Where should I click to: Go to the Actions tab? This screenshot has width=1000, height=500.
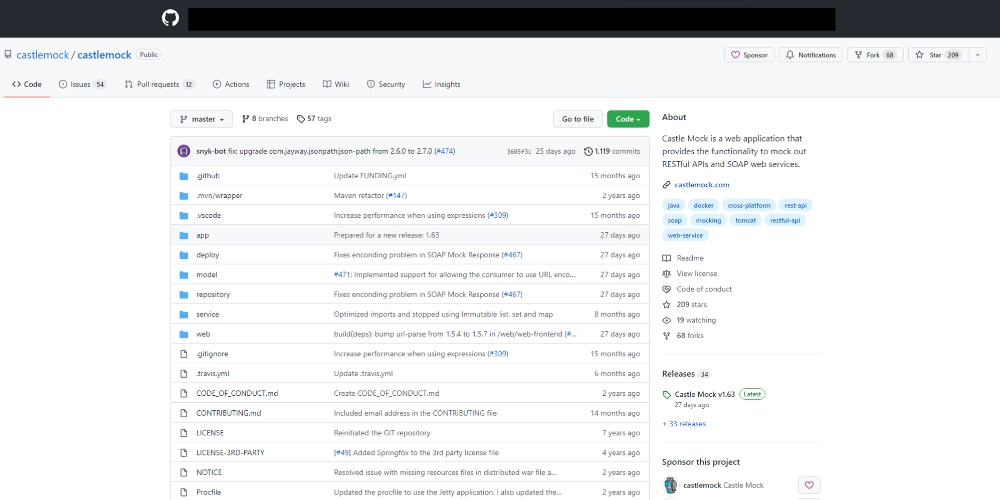[x=231, y=84]
